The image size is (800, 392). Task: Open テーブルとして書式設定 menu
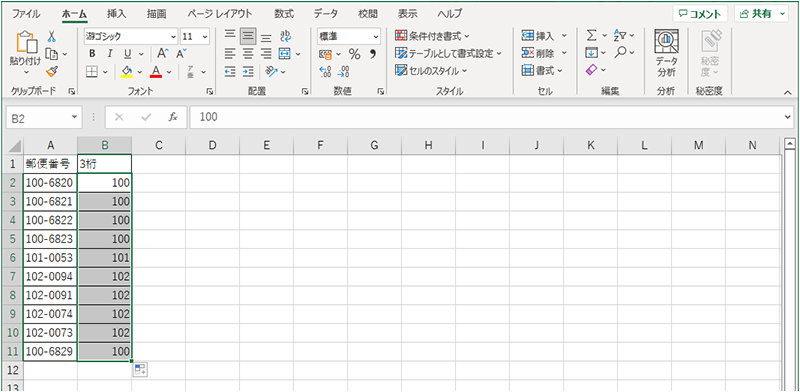(x=448, y=54)
